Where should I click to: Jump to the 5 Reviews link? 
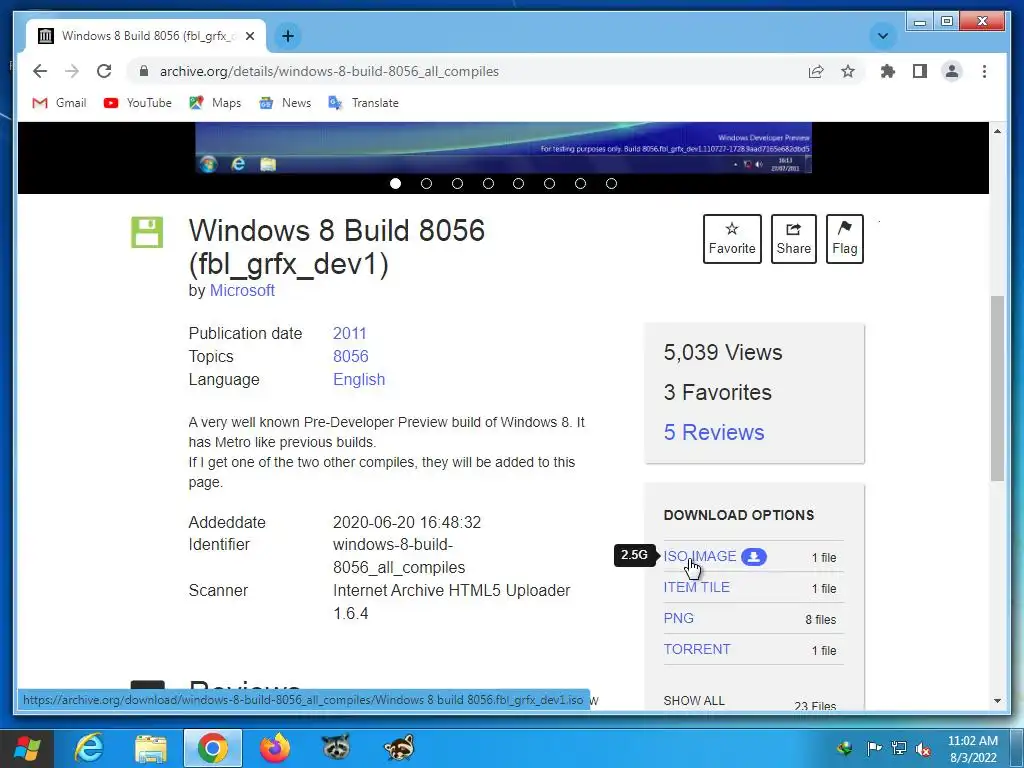tap(714, 432)
